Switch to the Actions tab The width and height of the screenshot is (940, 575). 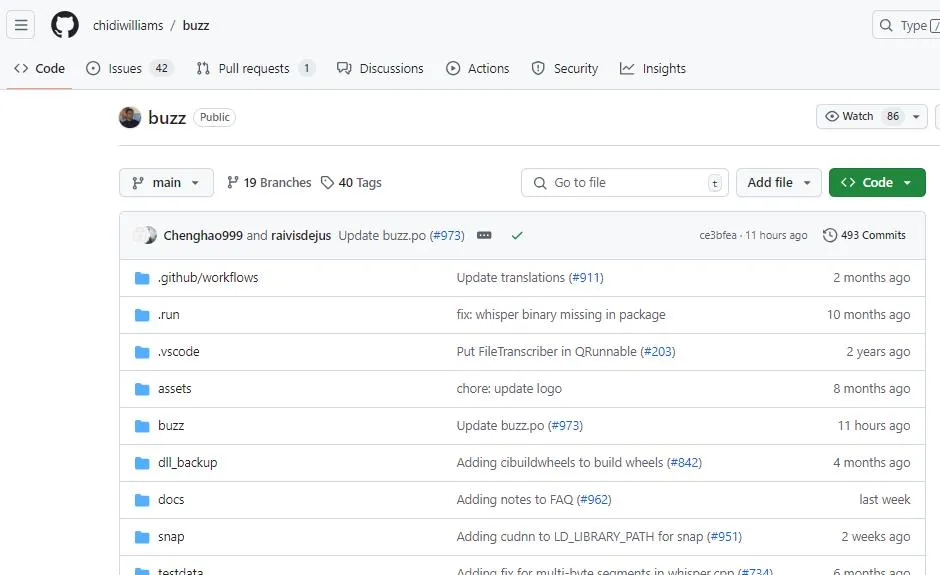(x=478, y=68)
